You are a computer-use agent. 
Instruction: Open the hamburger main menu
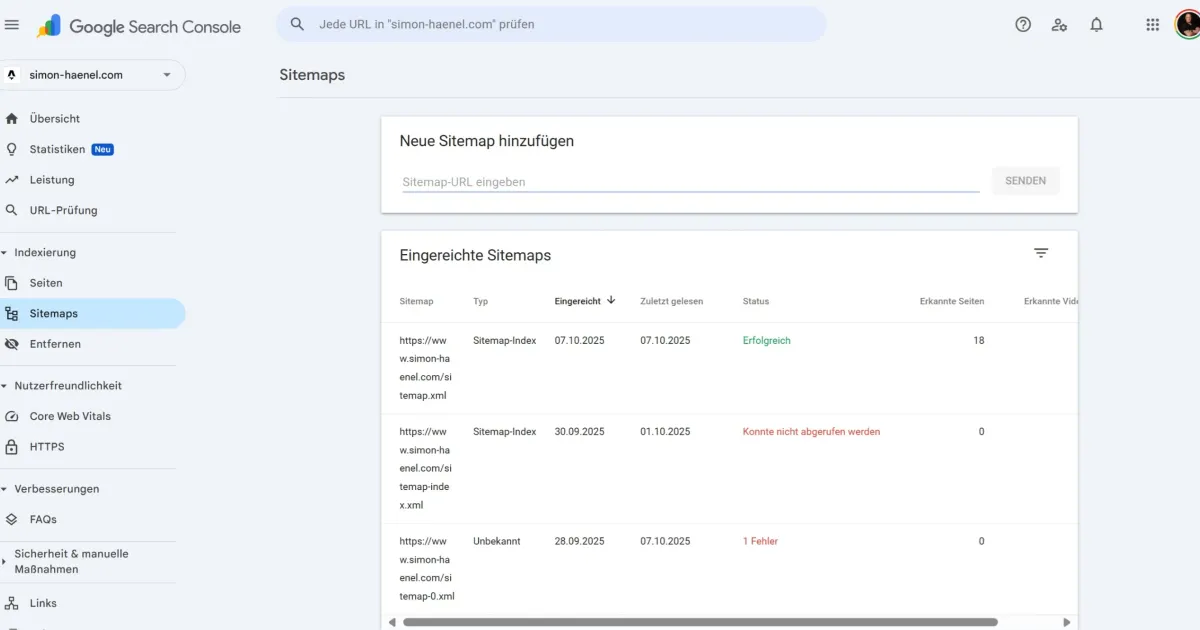[12, 25]
